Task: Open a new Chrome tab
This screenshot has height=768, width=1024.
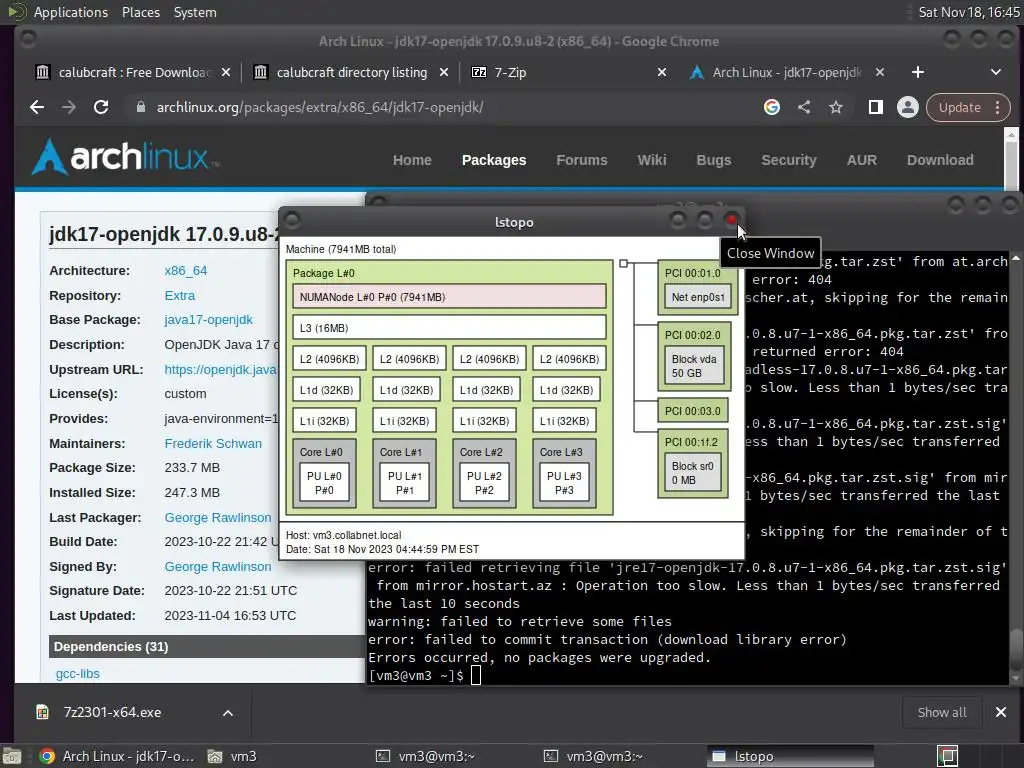Action: (x=918, y=72)
